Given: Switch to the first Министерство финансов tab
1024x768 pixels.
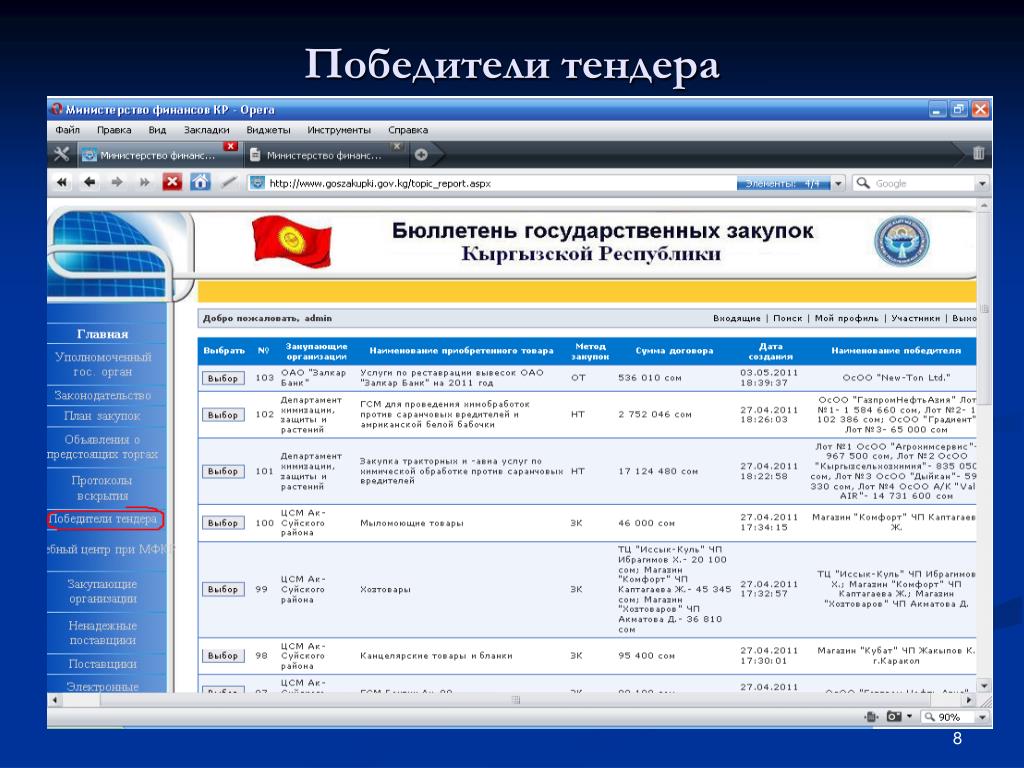Looking at the screenshot, I should pos(157,155).
